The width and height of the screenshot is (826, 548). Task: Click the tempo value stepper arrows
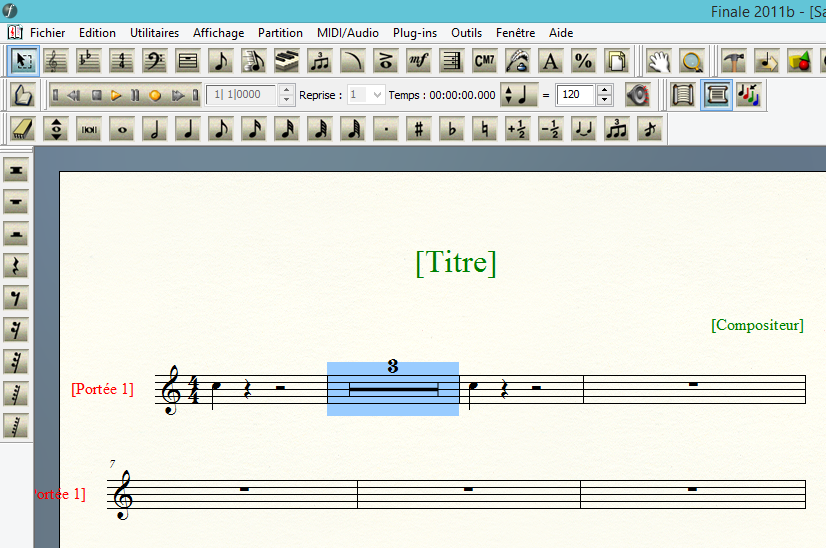click(x=604, y=95)
